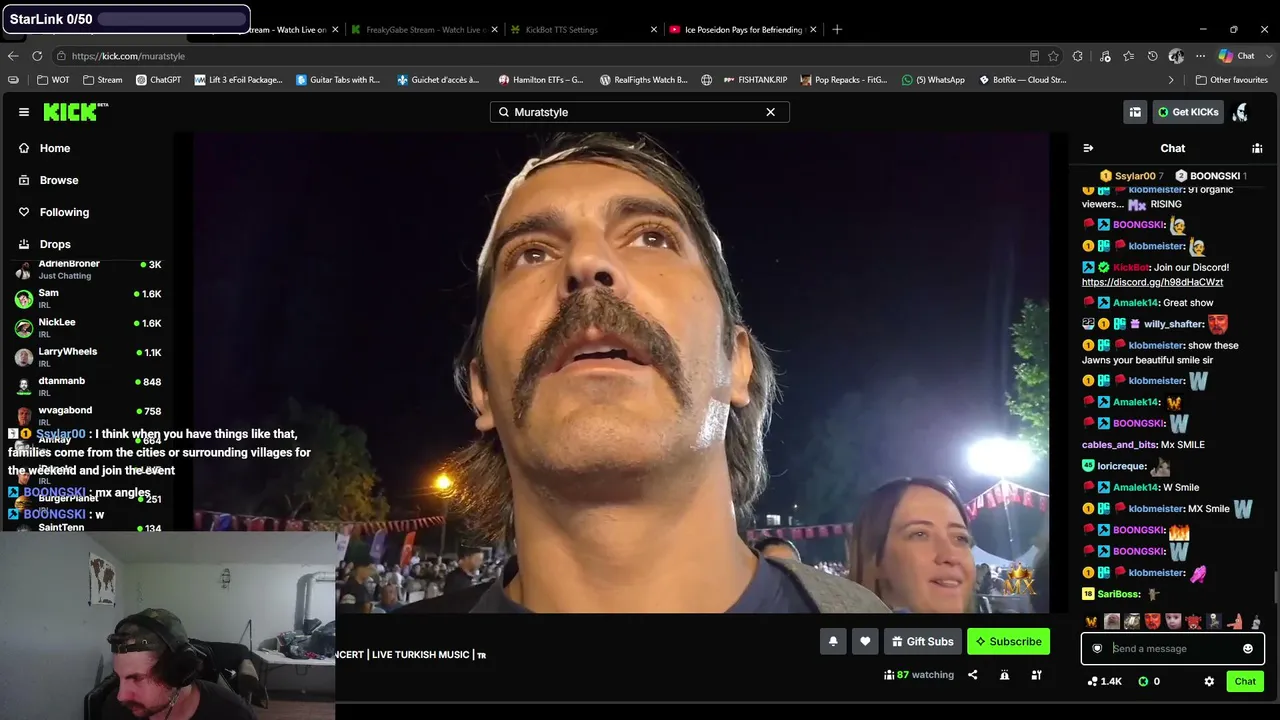Viewport: 1280px width, 720px height.
Task: Go to Home in the sidebar
Action: pos(55,148)
